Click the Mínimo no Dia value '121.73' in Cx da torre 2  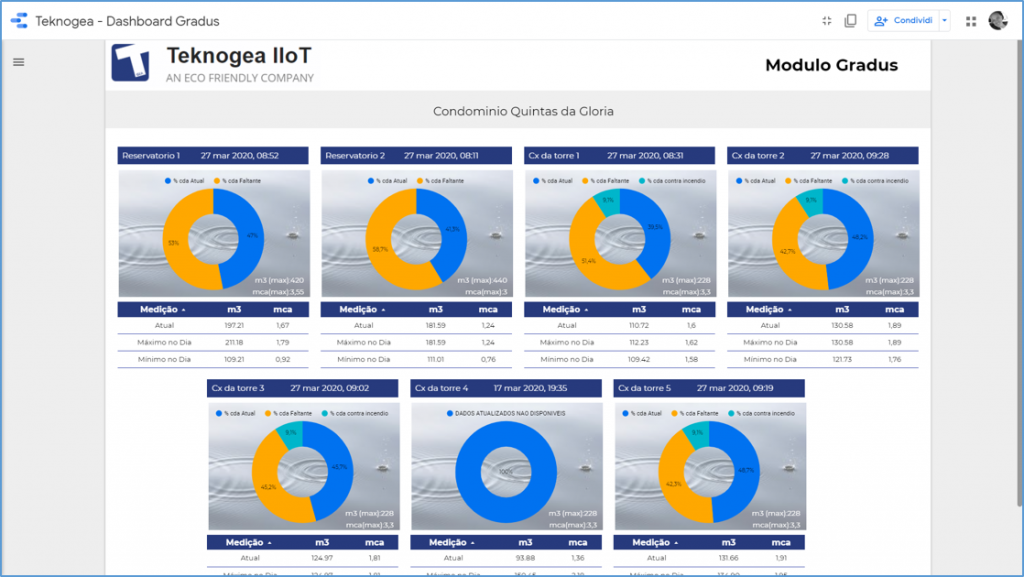(842, 359)
